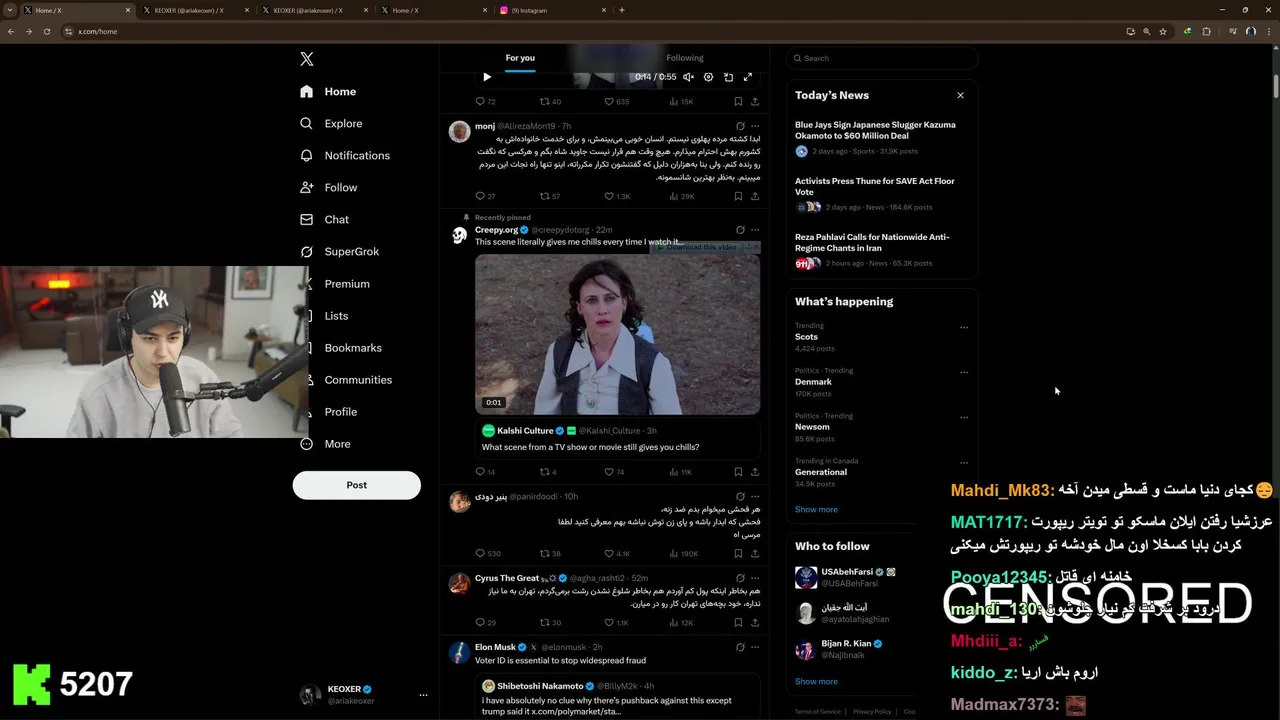Like the post with 4.1K likes
The width and height of the screenshot is (1280, 720).
(x=616, y=553)
